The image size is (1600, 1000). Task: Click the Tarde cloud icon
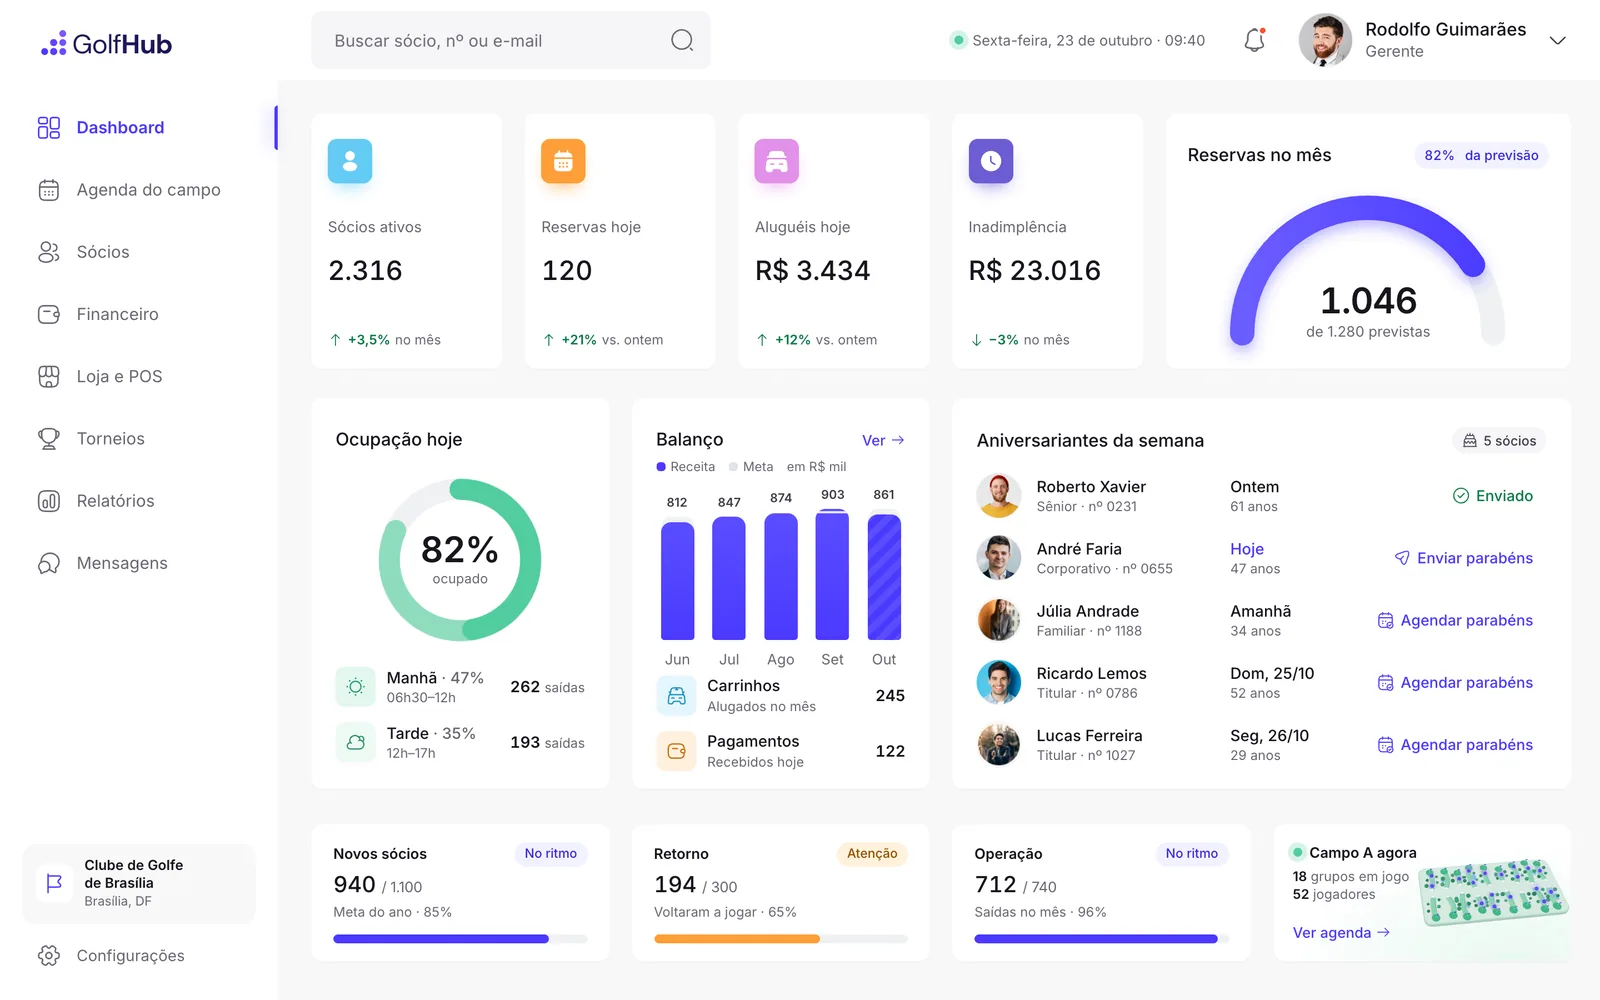pos(355,742)
